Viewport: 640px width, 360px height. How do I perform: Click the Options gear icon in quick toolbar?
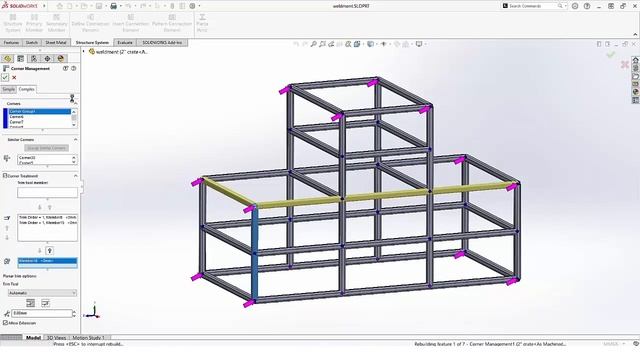point(192,6)
